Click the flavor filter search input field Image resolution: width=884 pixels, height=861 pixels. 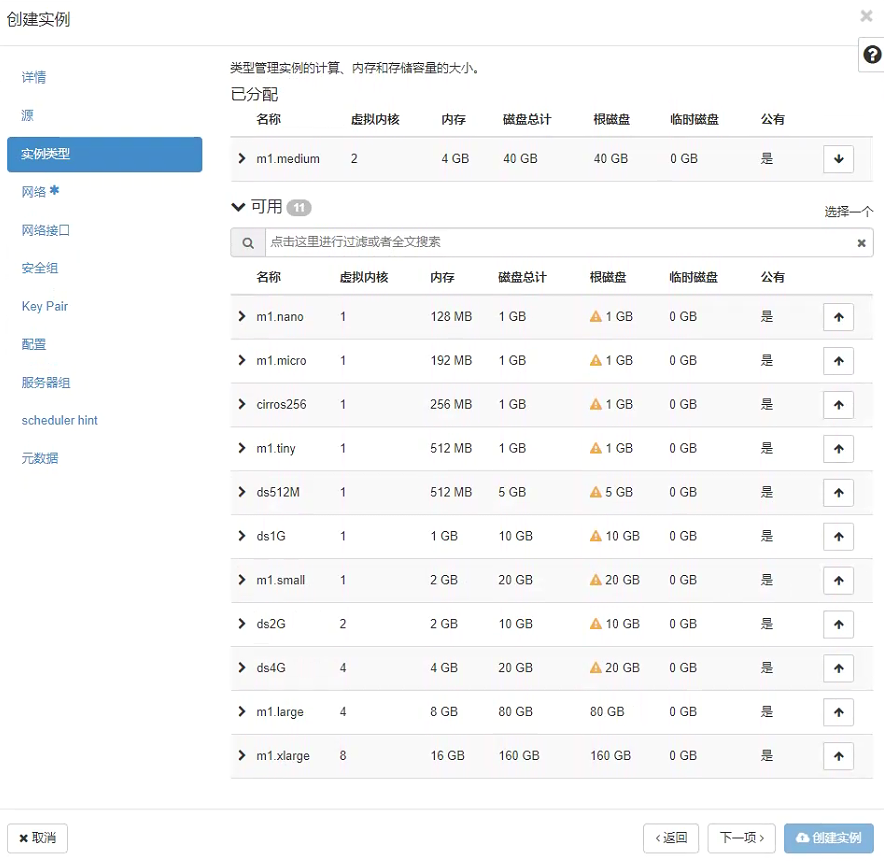[557, 243]
